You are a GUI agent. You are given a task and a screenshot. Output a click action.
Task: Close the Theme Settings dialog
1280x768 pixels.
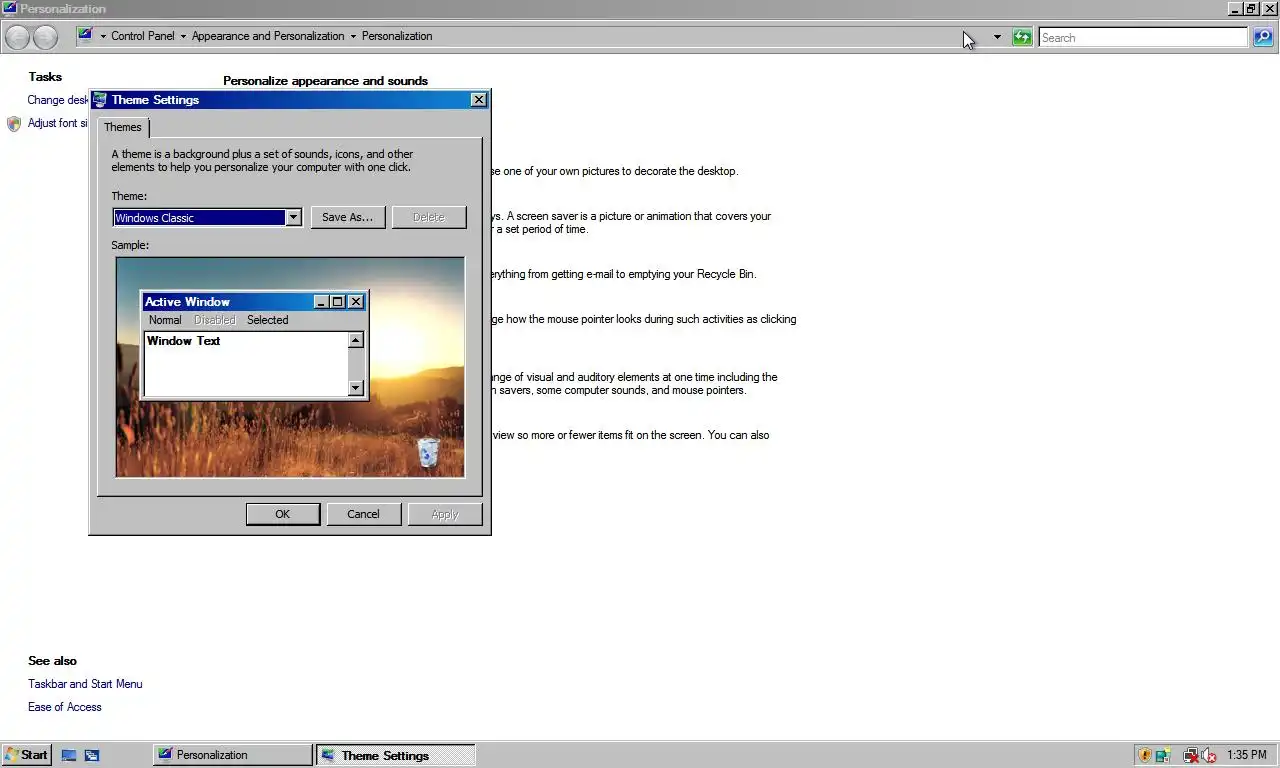click(479, 100)
